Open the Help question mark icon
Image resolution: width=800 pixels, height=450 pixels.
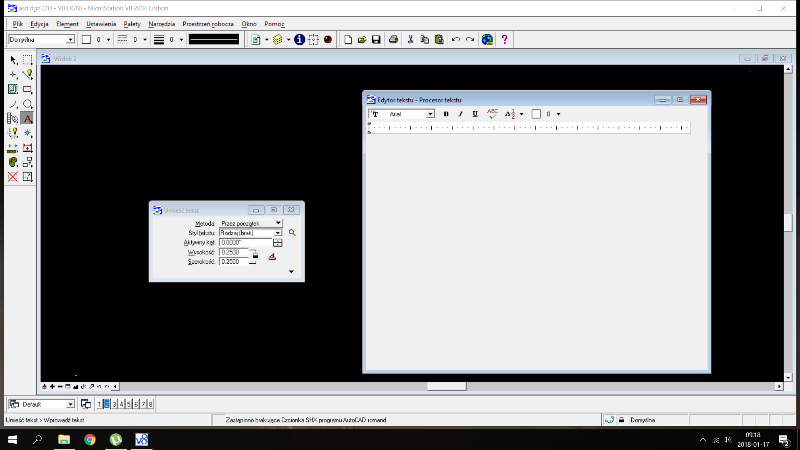point(504,40)
